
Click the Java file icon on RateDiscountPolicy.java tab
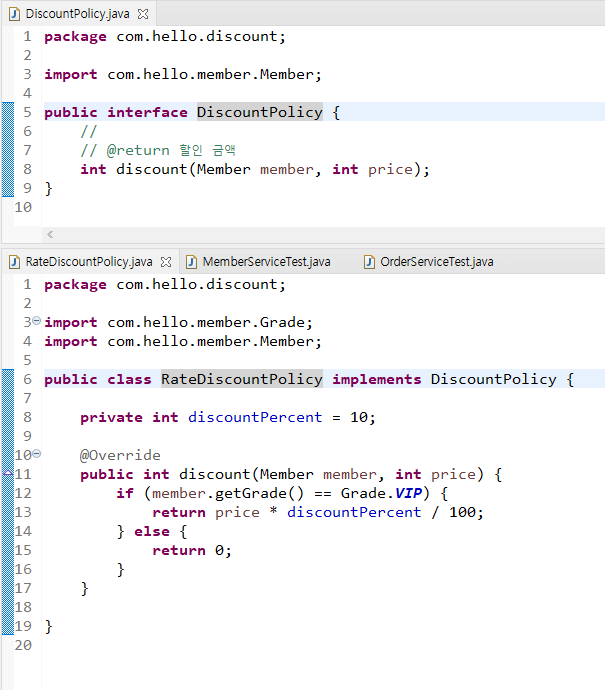pos(15,262)
